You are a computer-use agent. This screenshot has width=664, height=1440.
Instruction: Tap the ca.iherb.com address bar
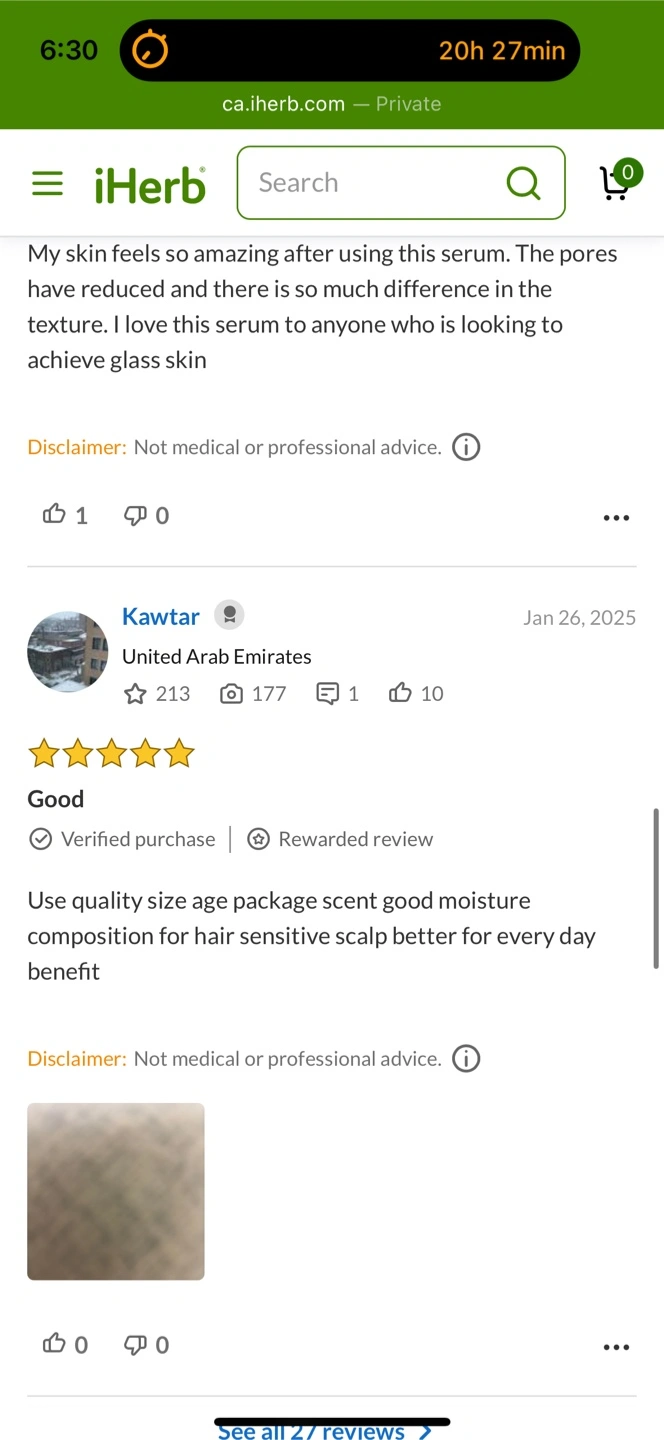[331, 104]
